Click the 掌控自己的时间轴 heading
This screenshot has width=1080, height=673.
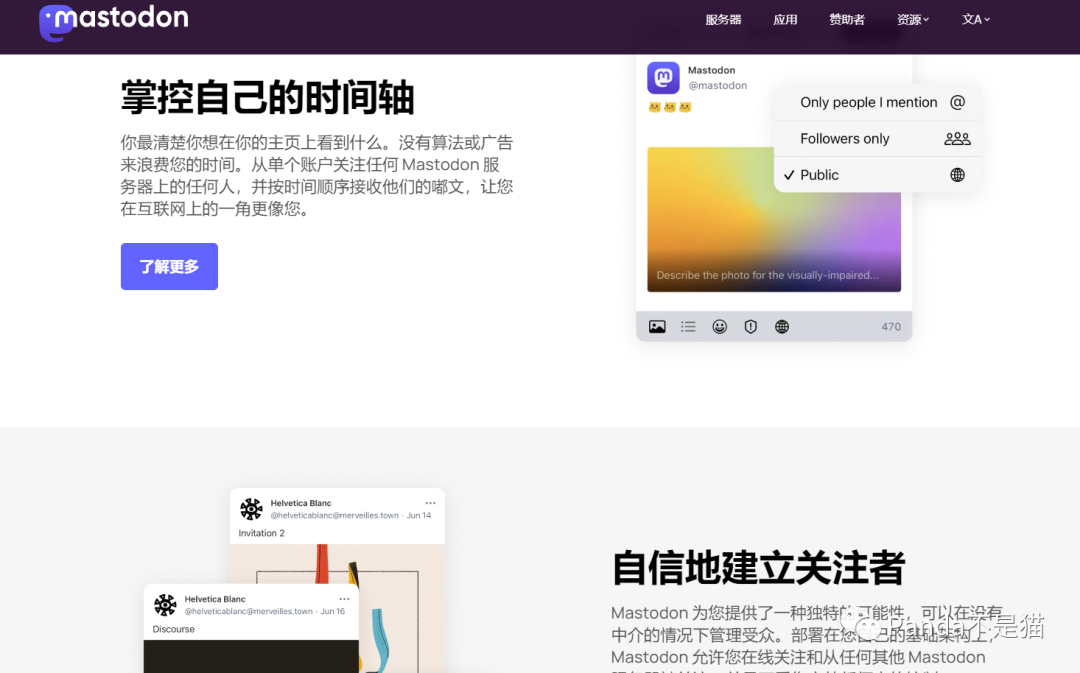click(267, 97)
